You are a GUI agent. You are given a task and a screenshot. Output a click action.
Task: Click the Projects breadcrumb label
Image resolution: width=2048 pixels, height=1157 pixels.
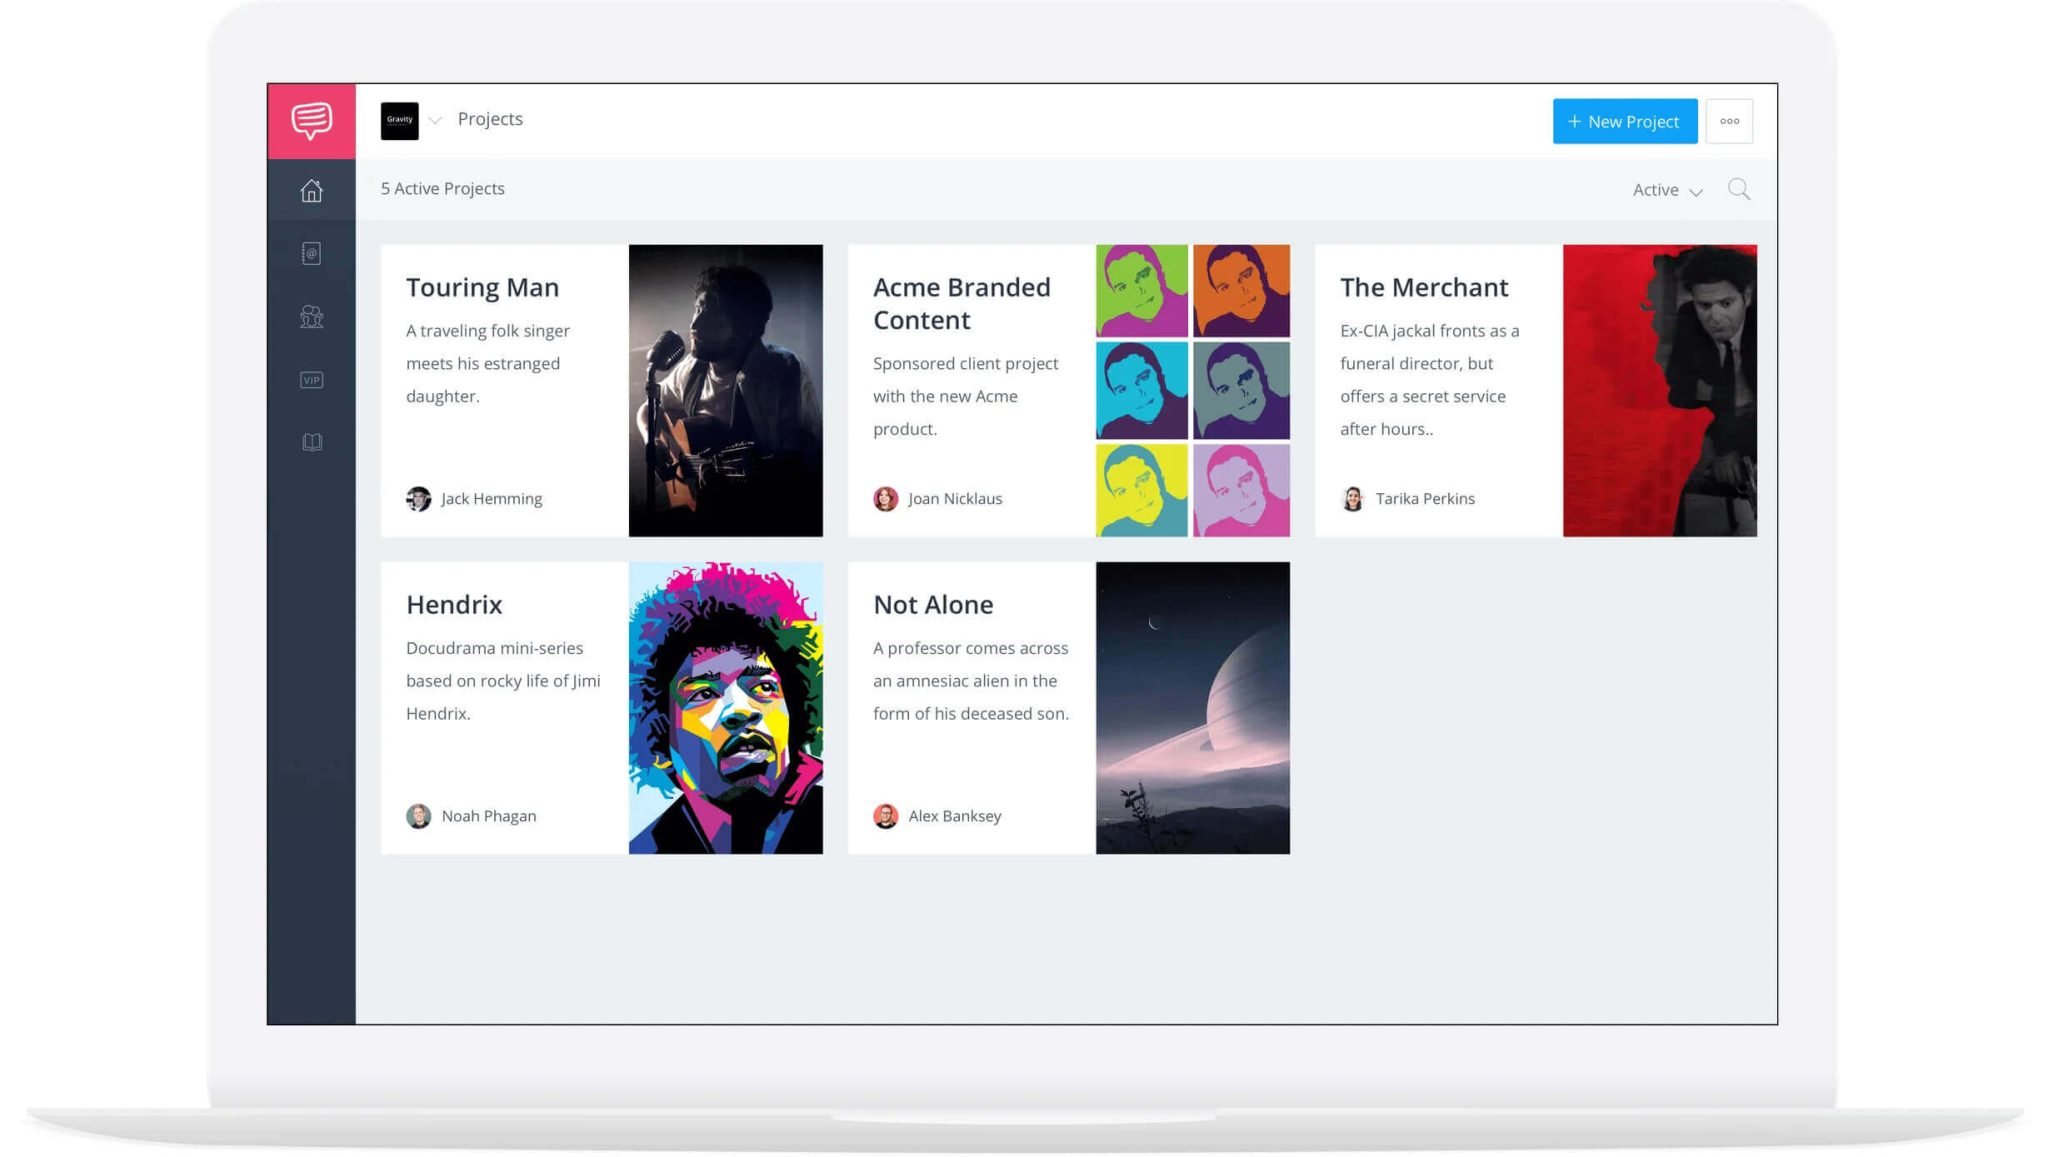pyautogui.click(x=490, y=119)
